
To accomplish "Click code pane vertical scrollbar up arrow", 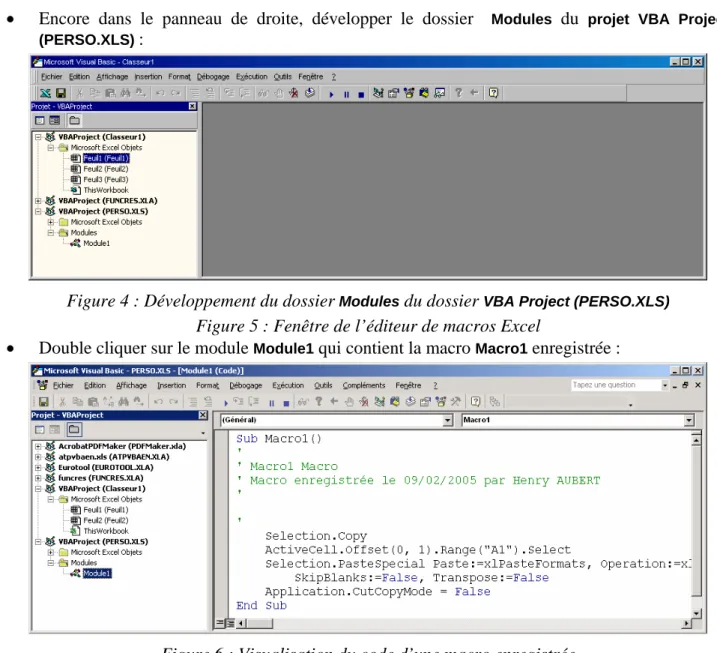I will tap(696, 440).
